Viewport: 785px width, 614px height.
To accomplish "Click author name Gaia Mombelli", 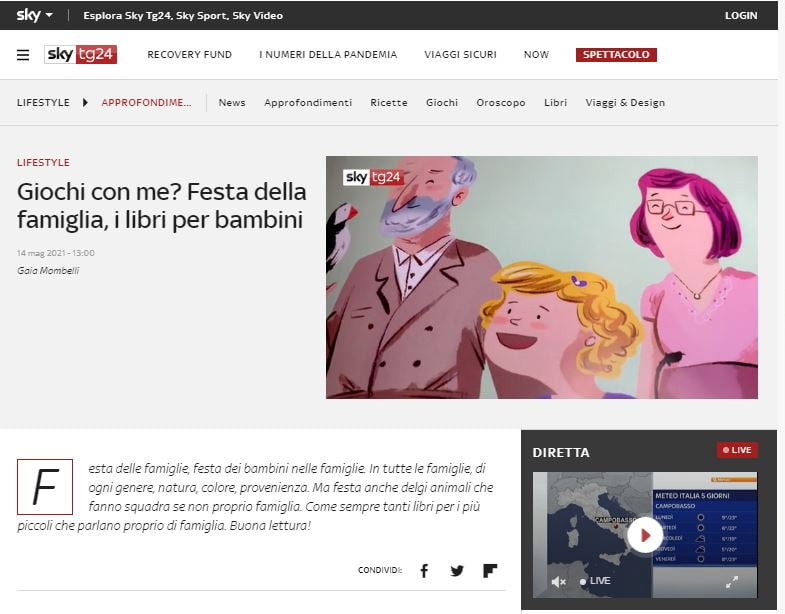I will pos(48,270).
